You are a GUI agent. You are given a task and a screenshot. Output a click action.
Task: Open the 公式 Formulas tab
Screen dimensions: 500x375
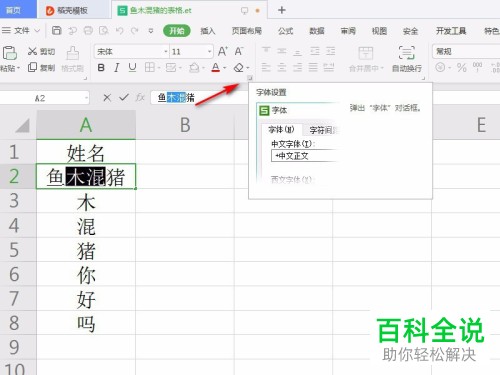click(285, 31)
